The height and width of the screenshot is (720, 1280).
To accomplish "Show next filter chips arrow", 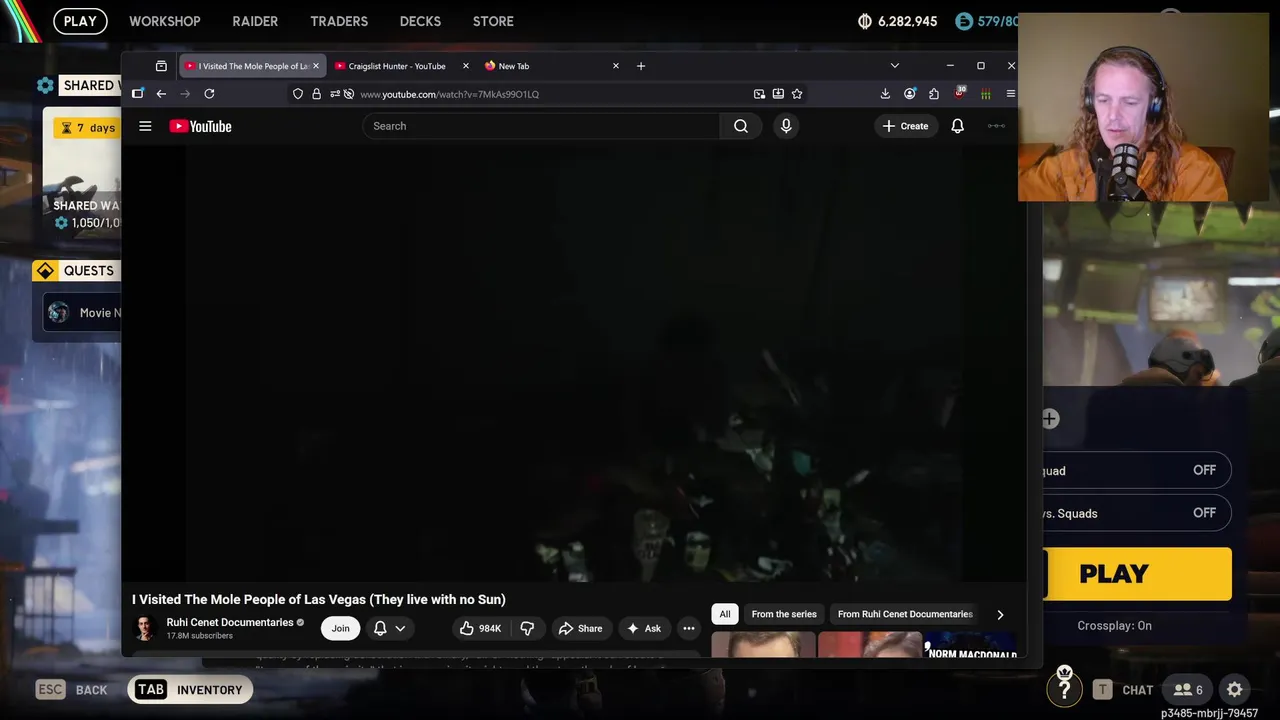I will pos(1000,614).
